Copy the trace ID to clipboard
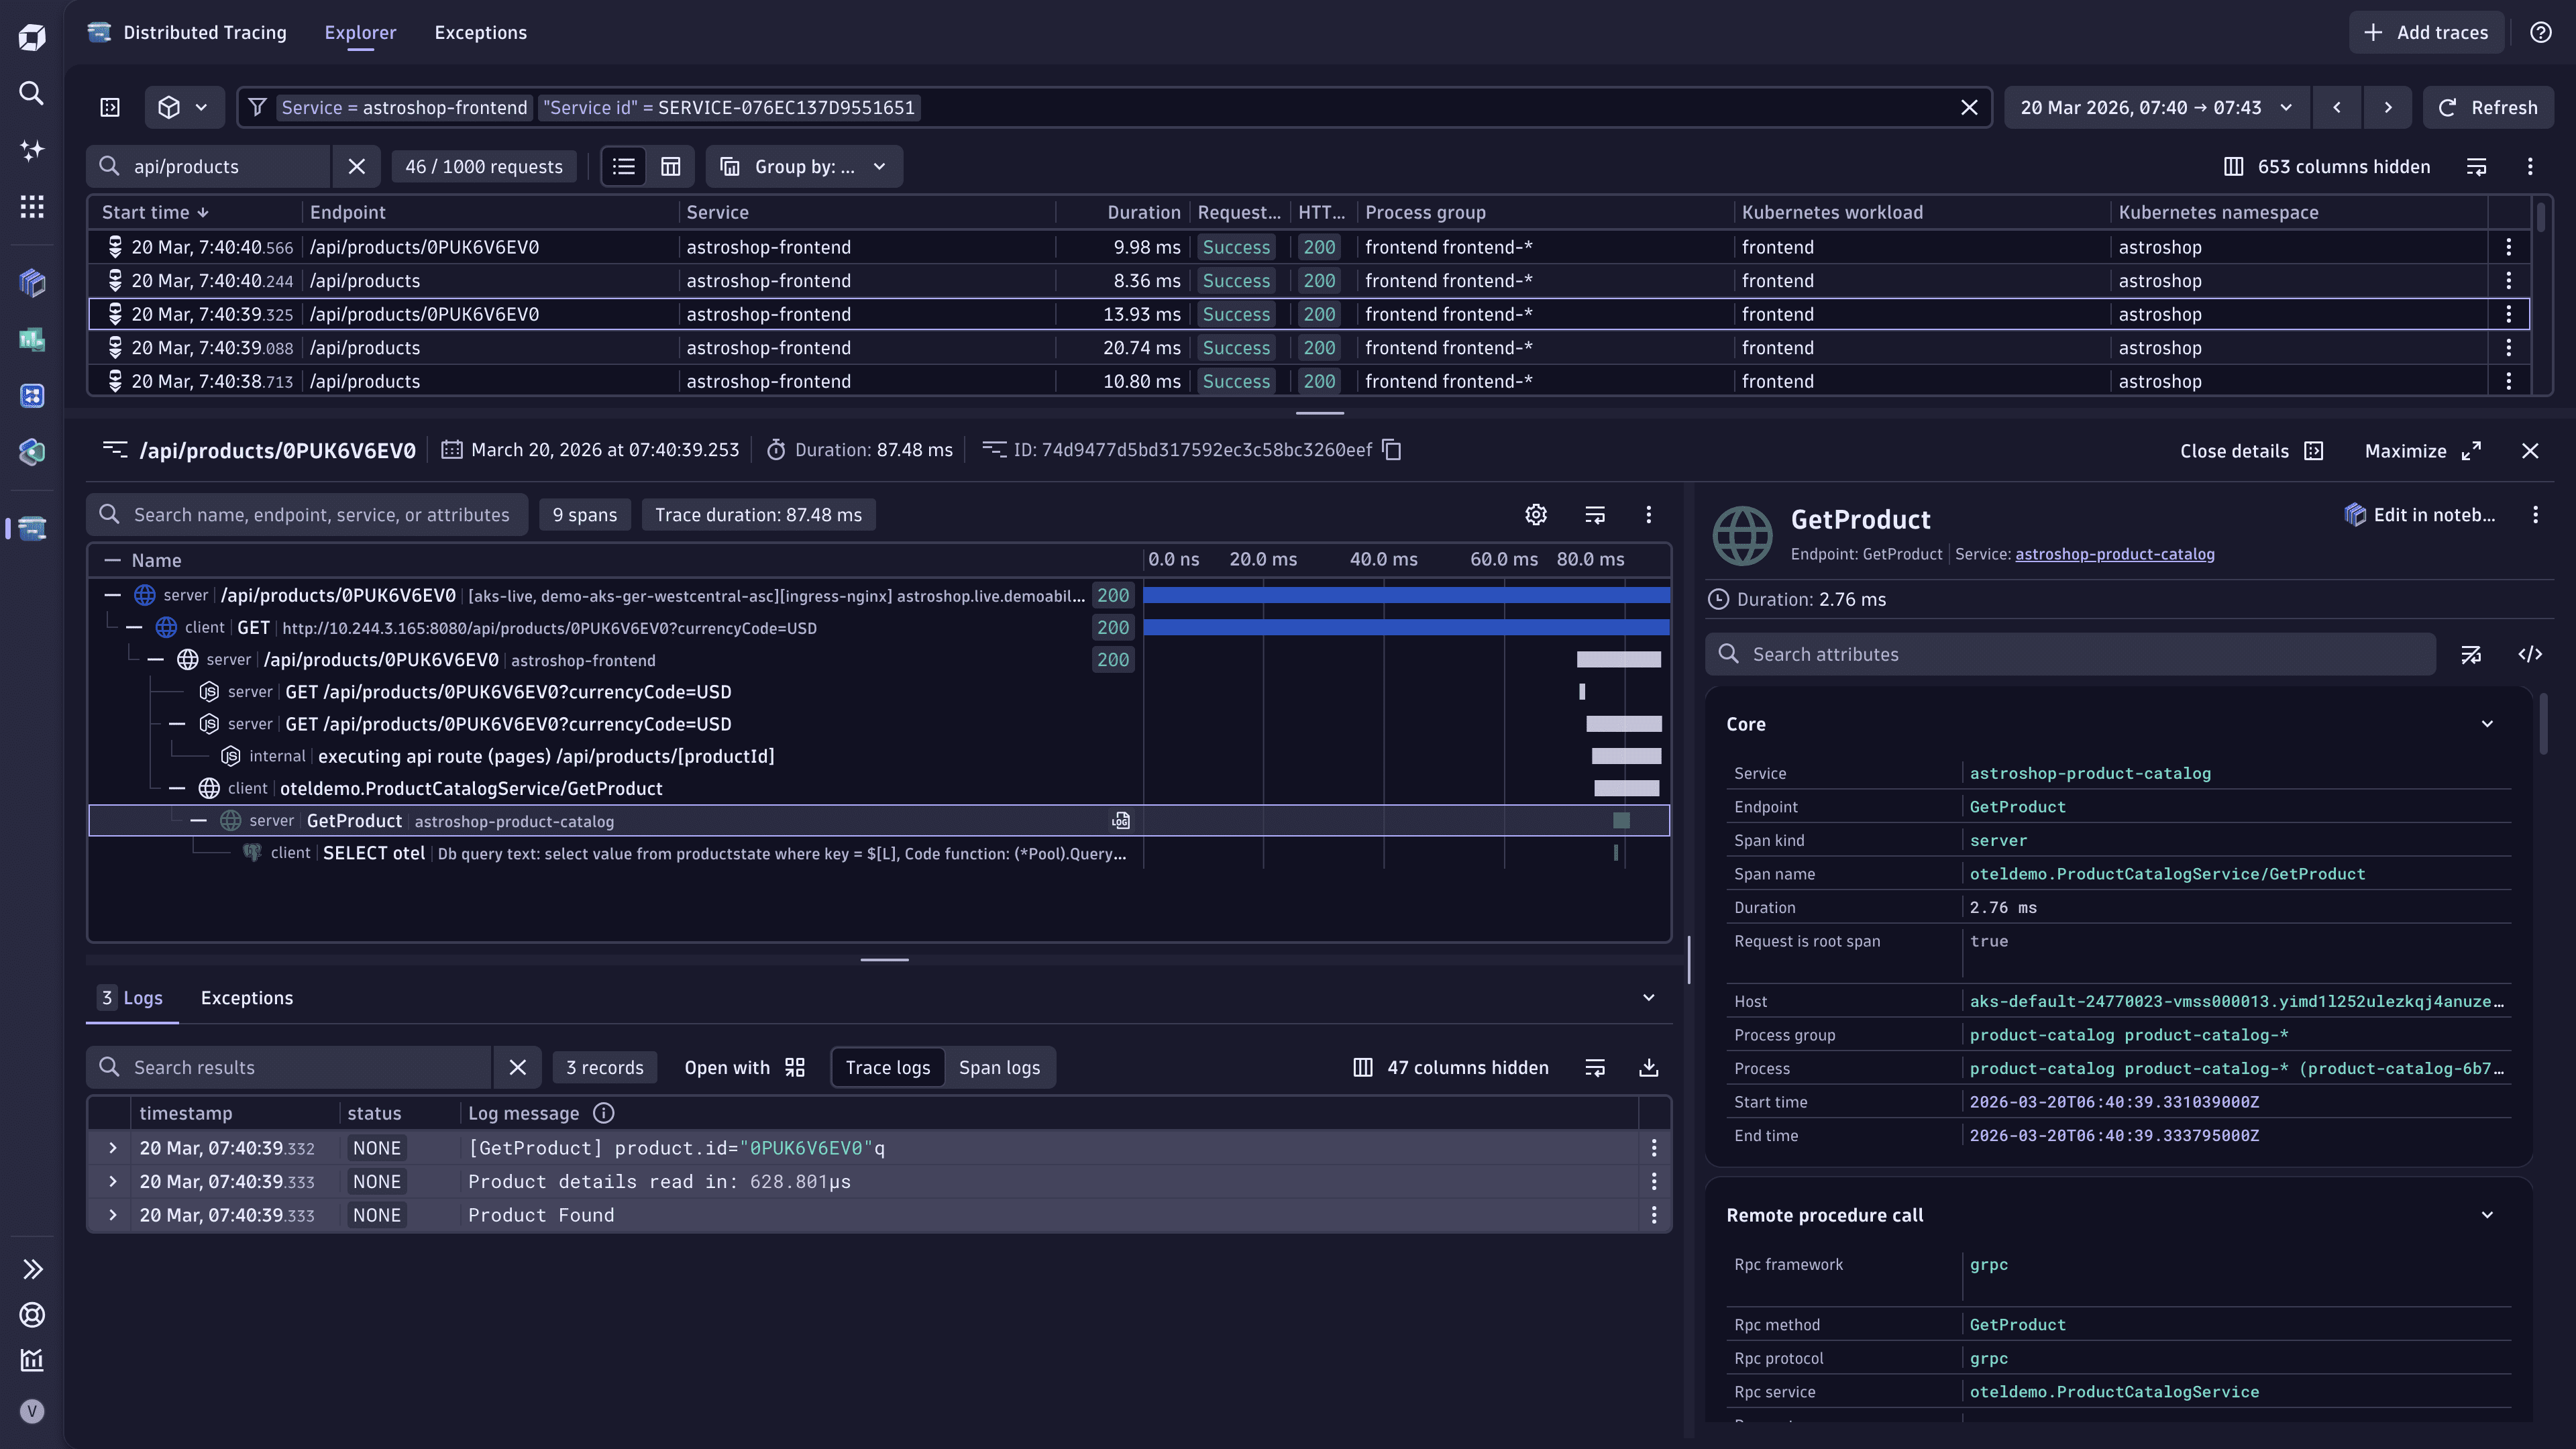 pyautogui.click(x=1392, y=450)
